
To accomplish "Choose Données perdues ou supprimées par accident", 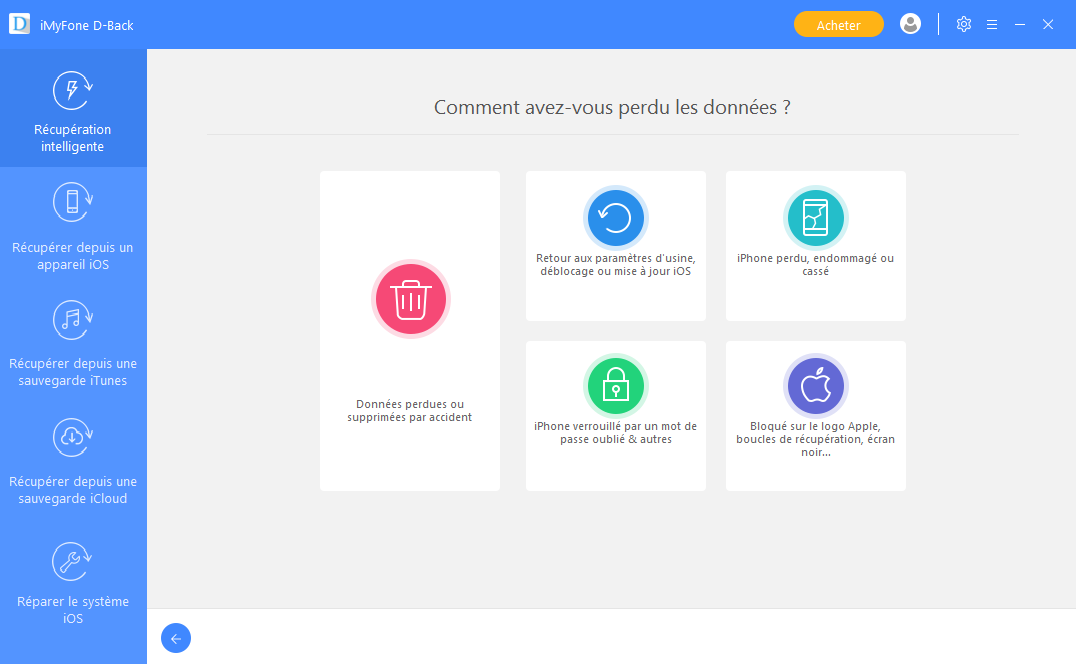I will [x=410, y=411].
